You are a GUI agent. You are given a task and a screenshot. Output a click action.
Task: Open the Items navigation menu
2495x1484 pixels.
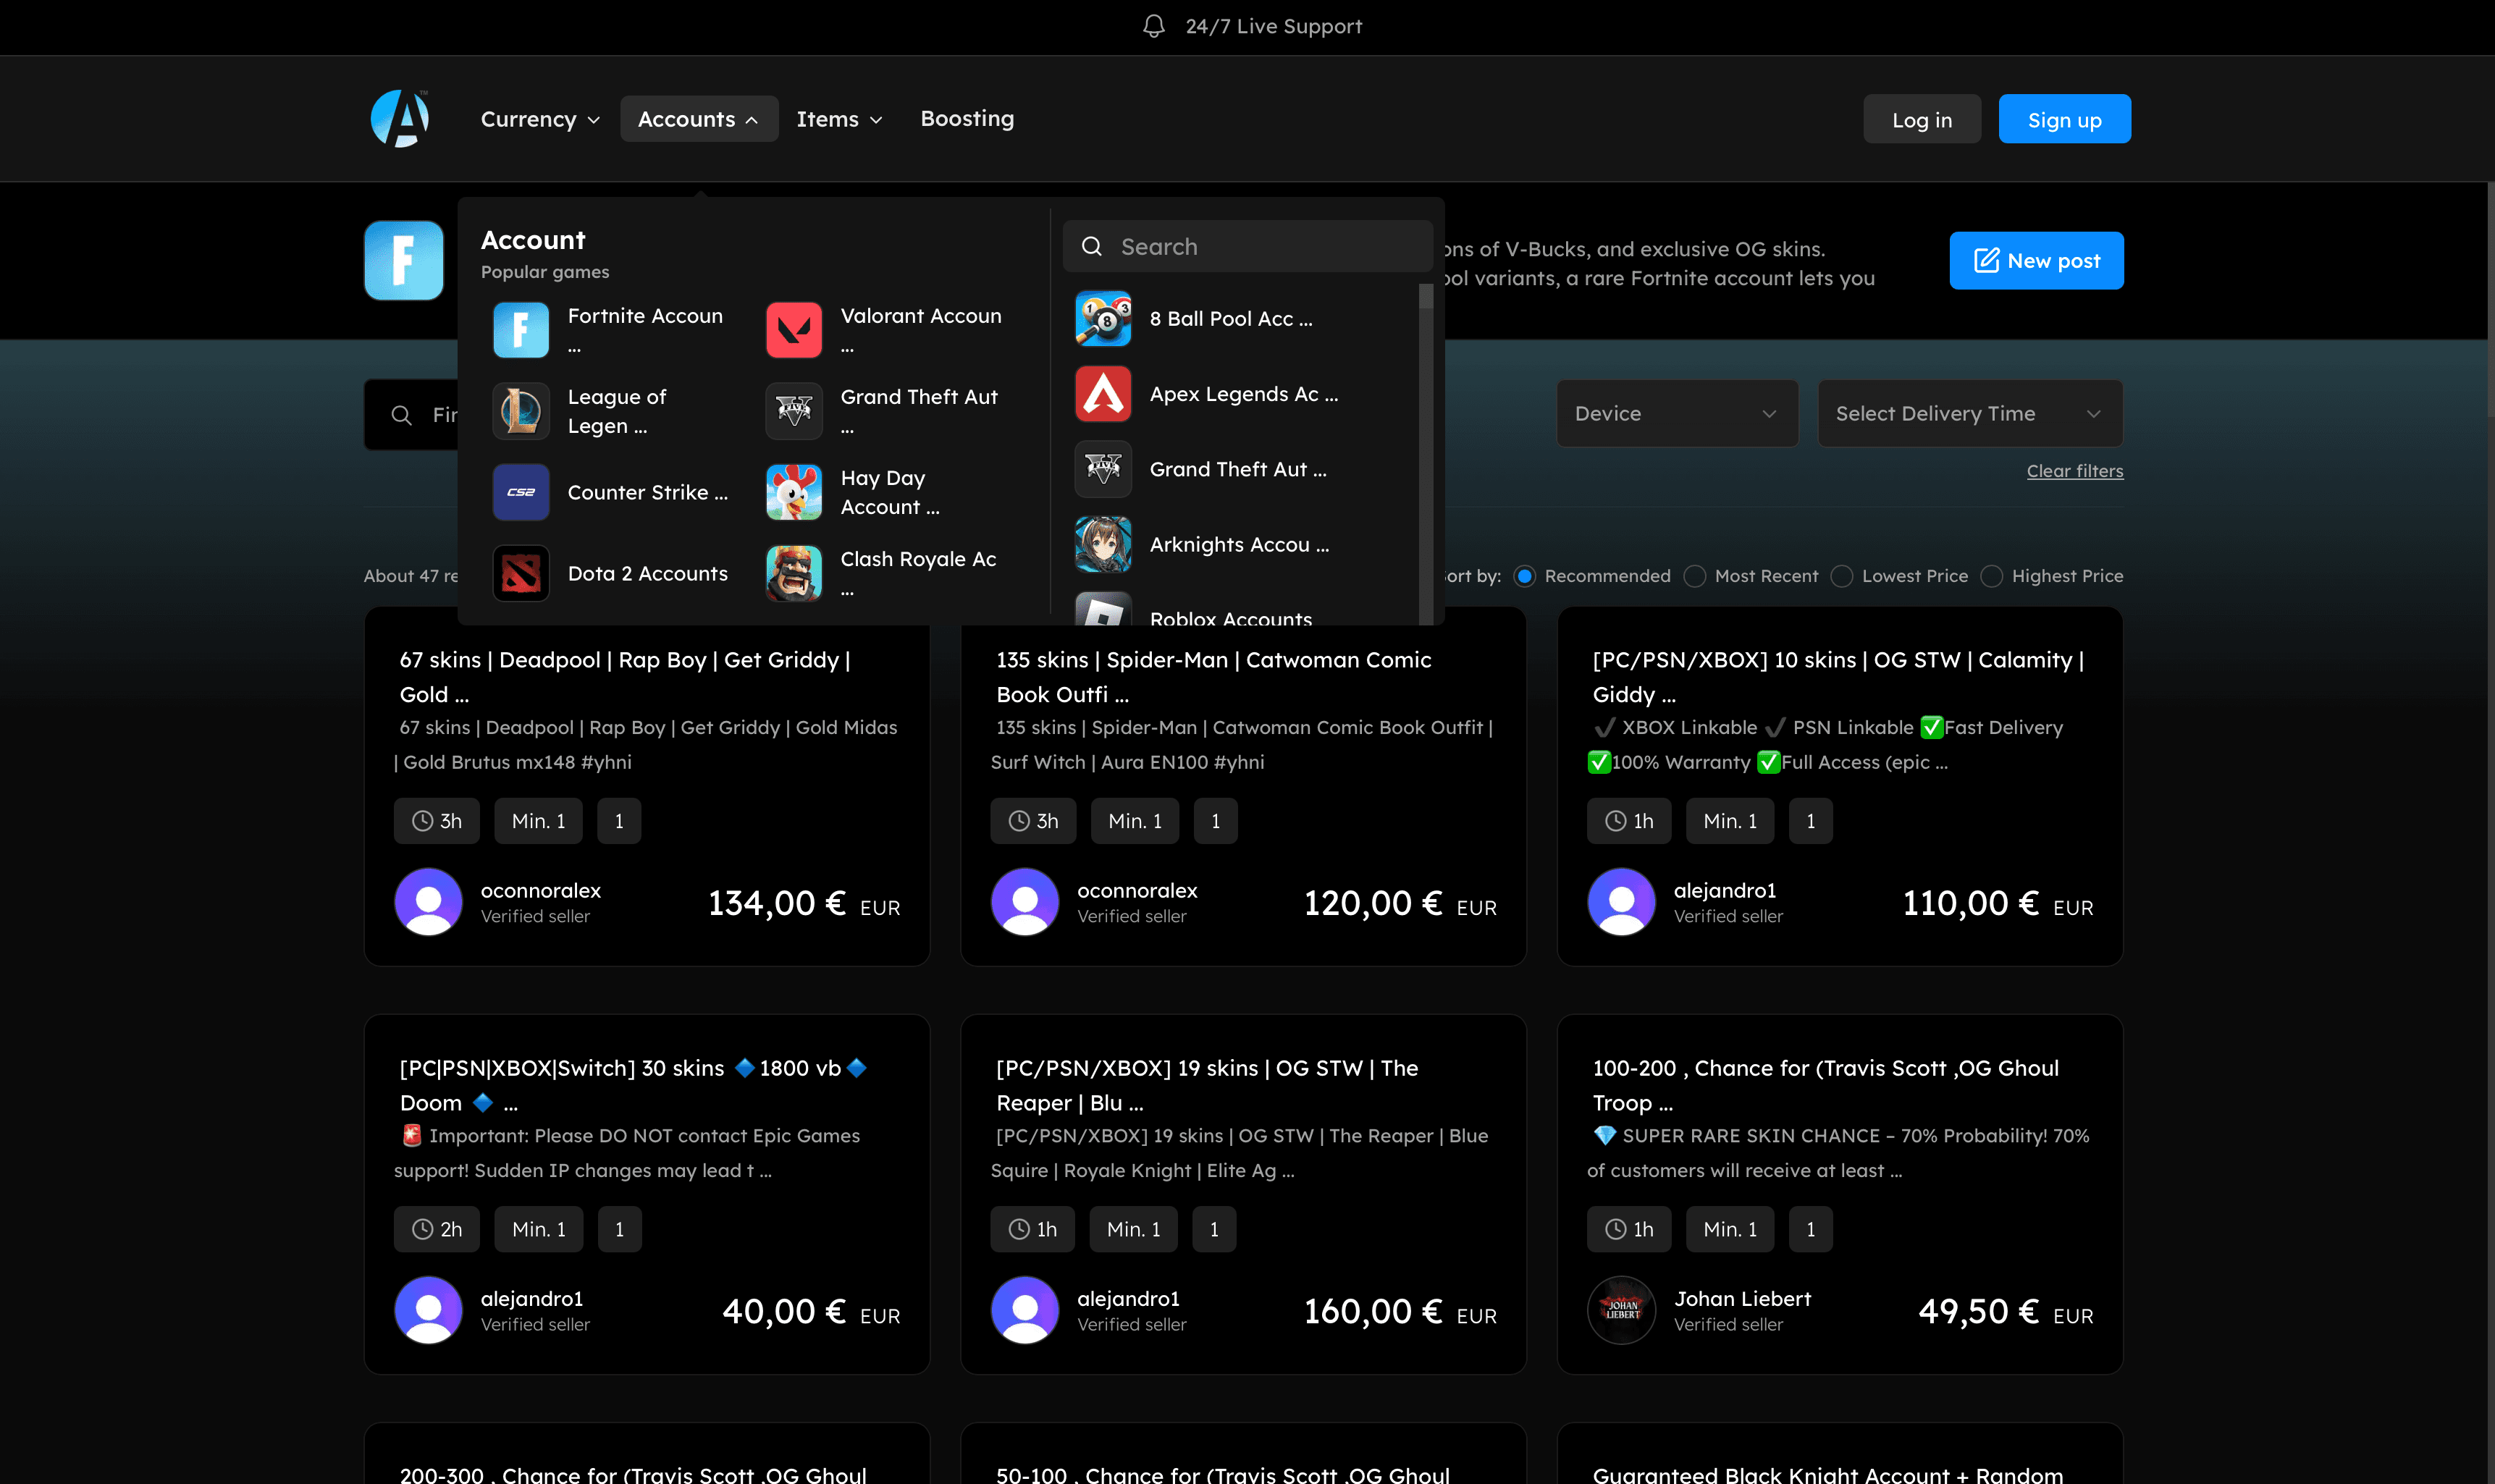839,119
